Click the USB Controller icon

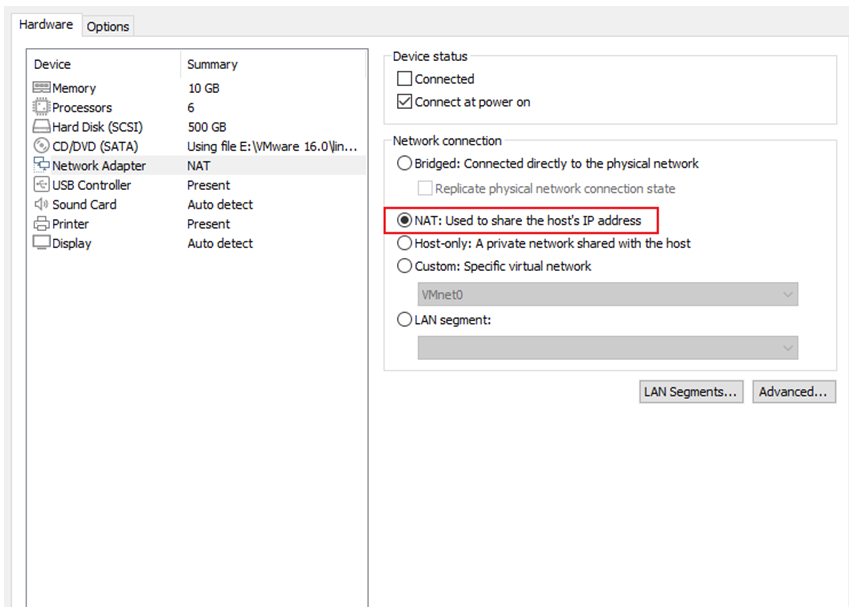point(41,185)
